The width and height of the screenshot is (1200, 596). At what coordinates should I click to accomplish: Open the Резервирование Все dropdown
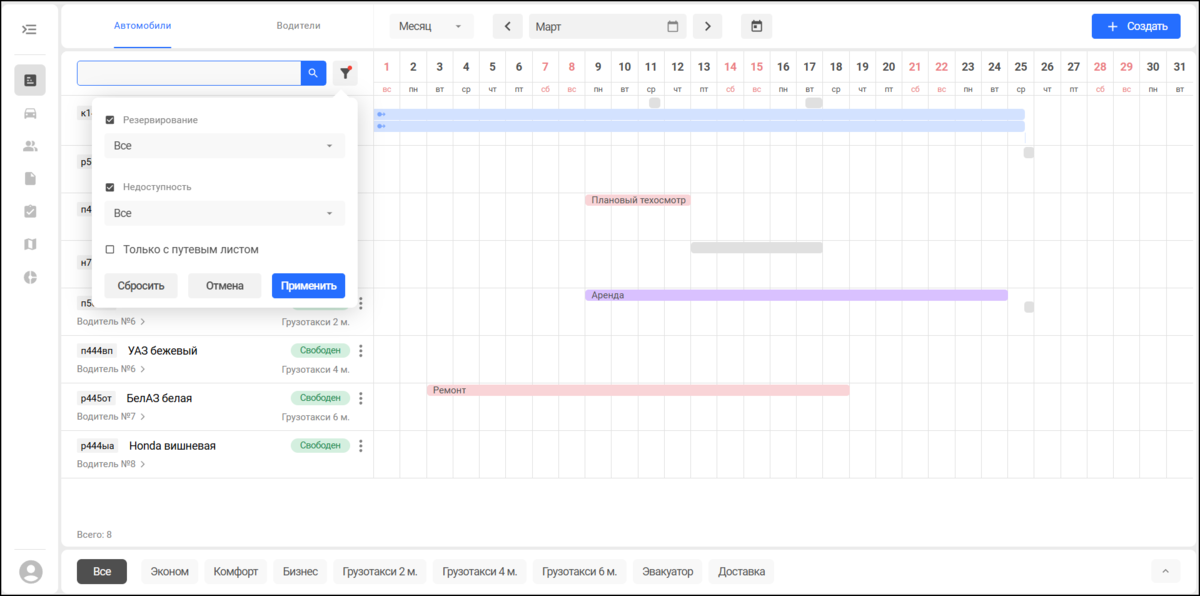(x=224, y=146)
